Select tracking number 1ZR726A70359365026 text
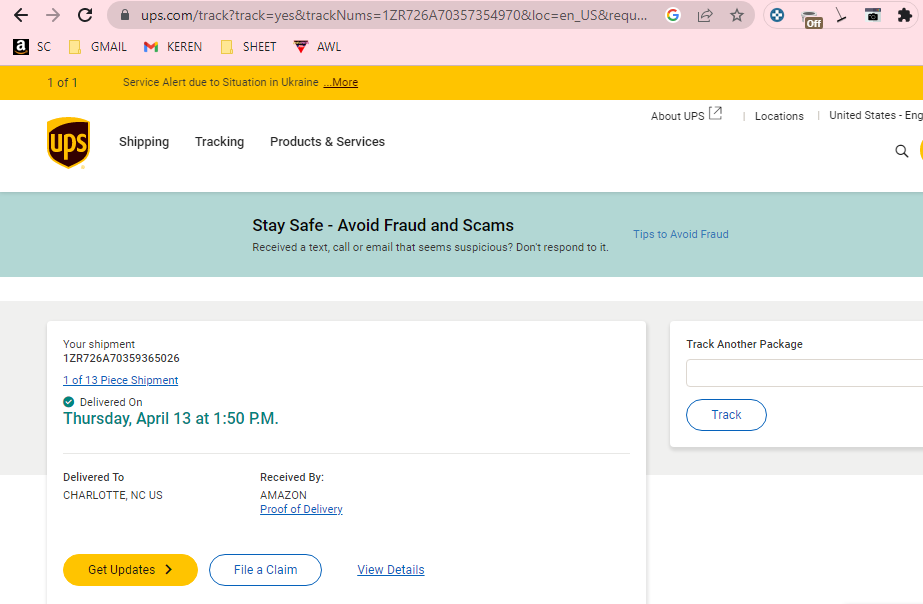 [121, 359]
